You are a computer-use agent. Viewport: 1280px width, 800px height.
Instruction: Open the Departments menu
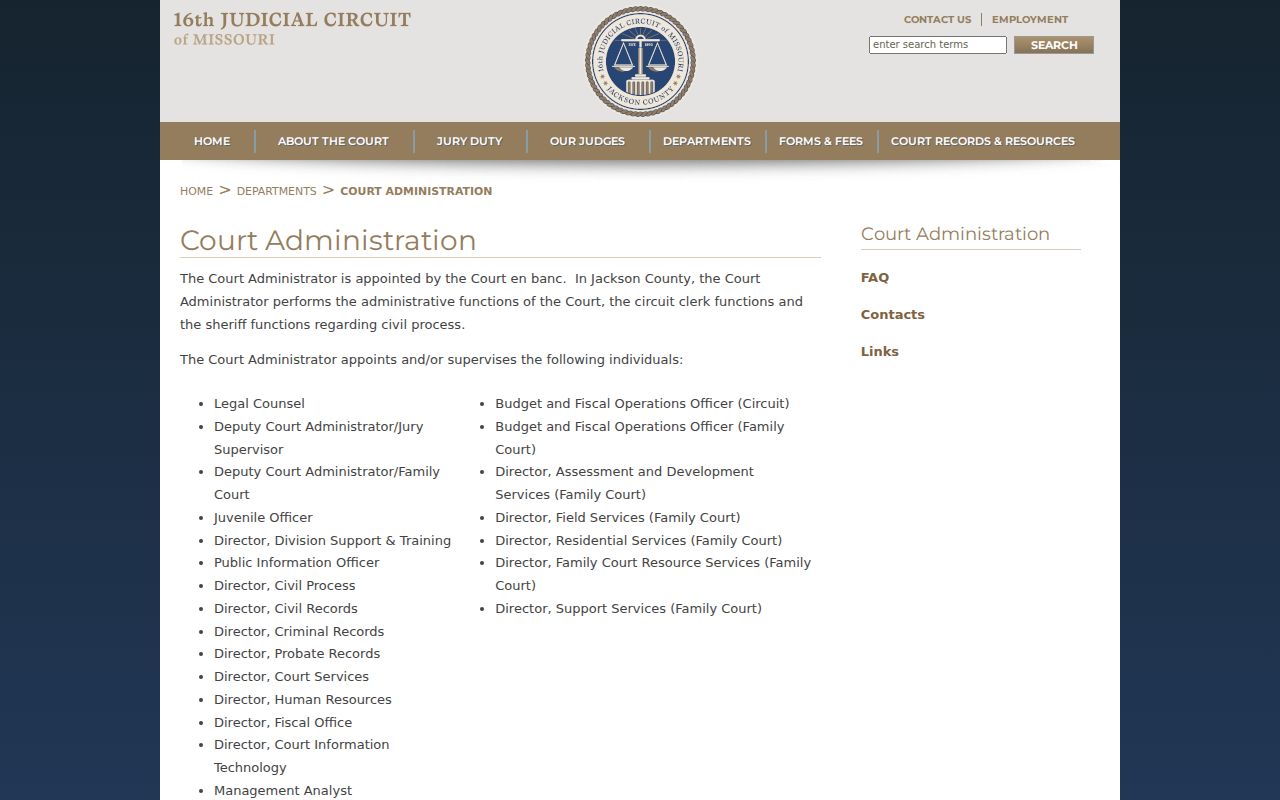pos(707,141)
